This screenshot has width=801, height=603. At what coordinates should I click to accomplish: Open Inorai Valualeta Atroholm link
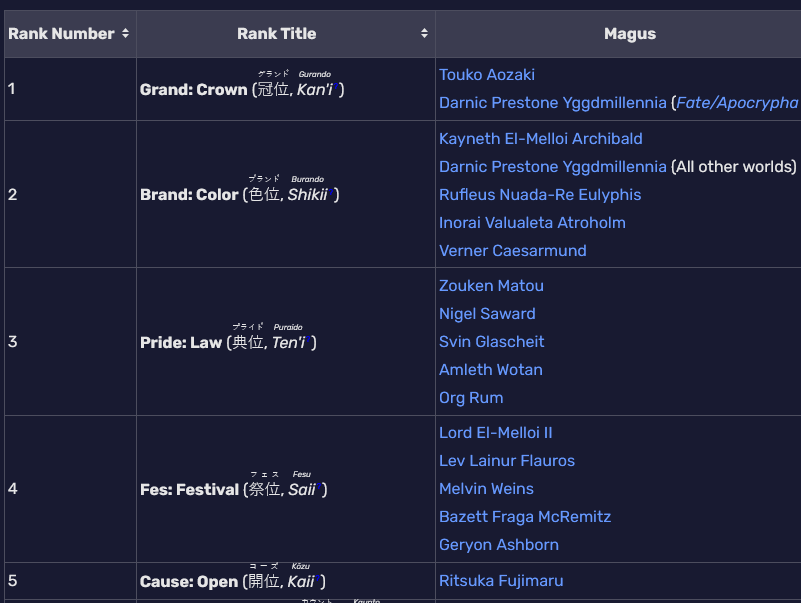tap(532, 223)
